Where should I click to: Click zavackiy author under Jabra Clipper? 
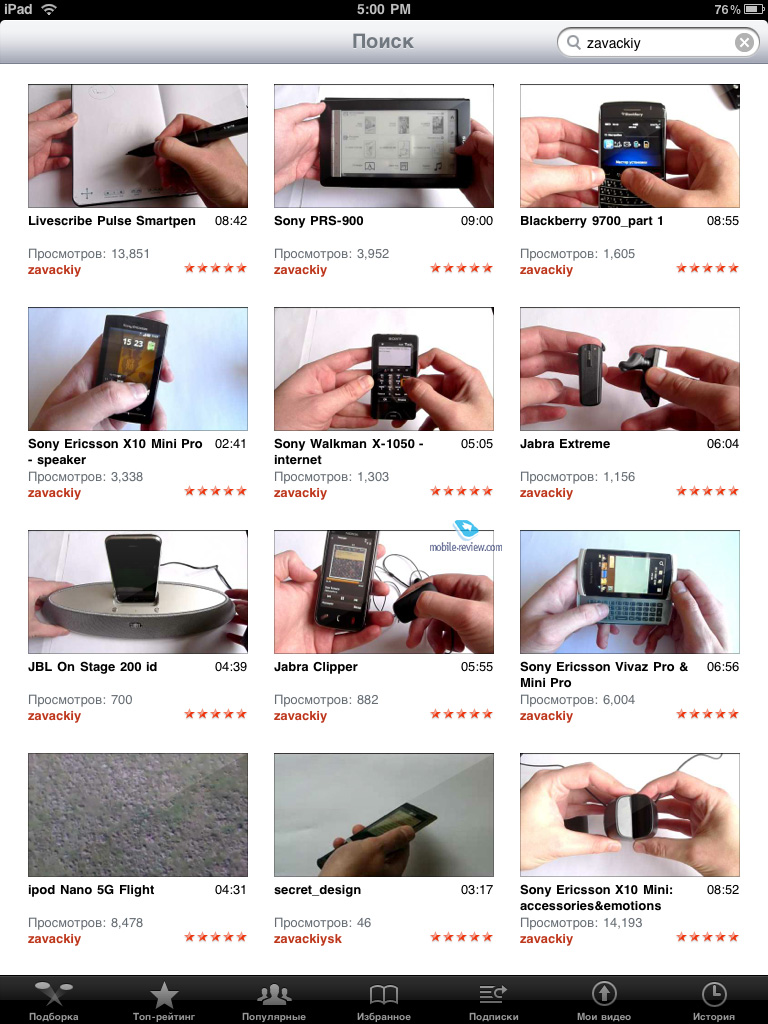pos(300,716)
